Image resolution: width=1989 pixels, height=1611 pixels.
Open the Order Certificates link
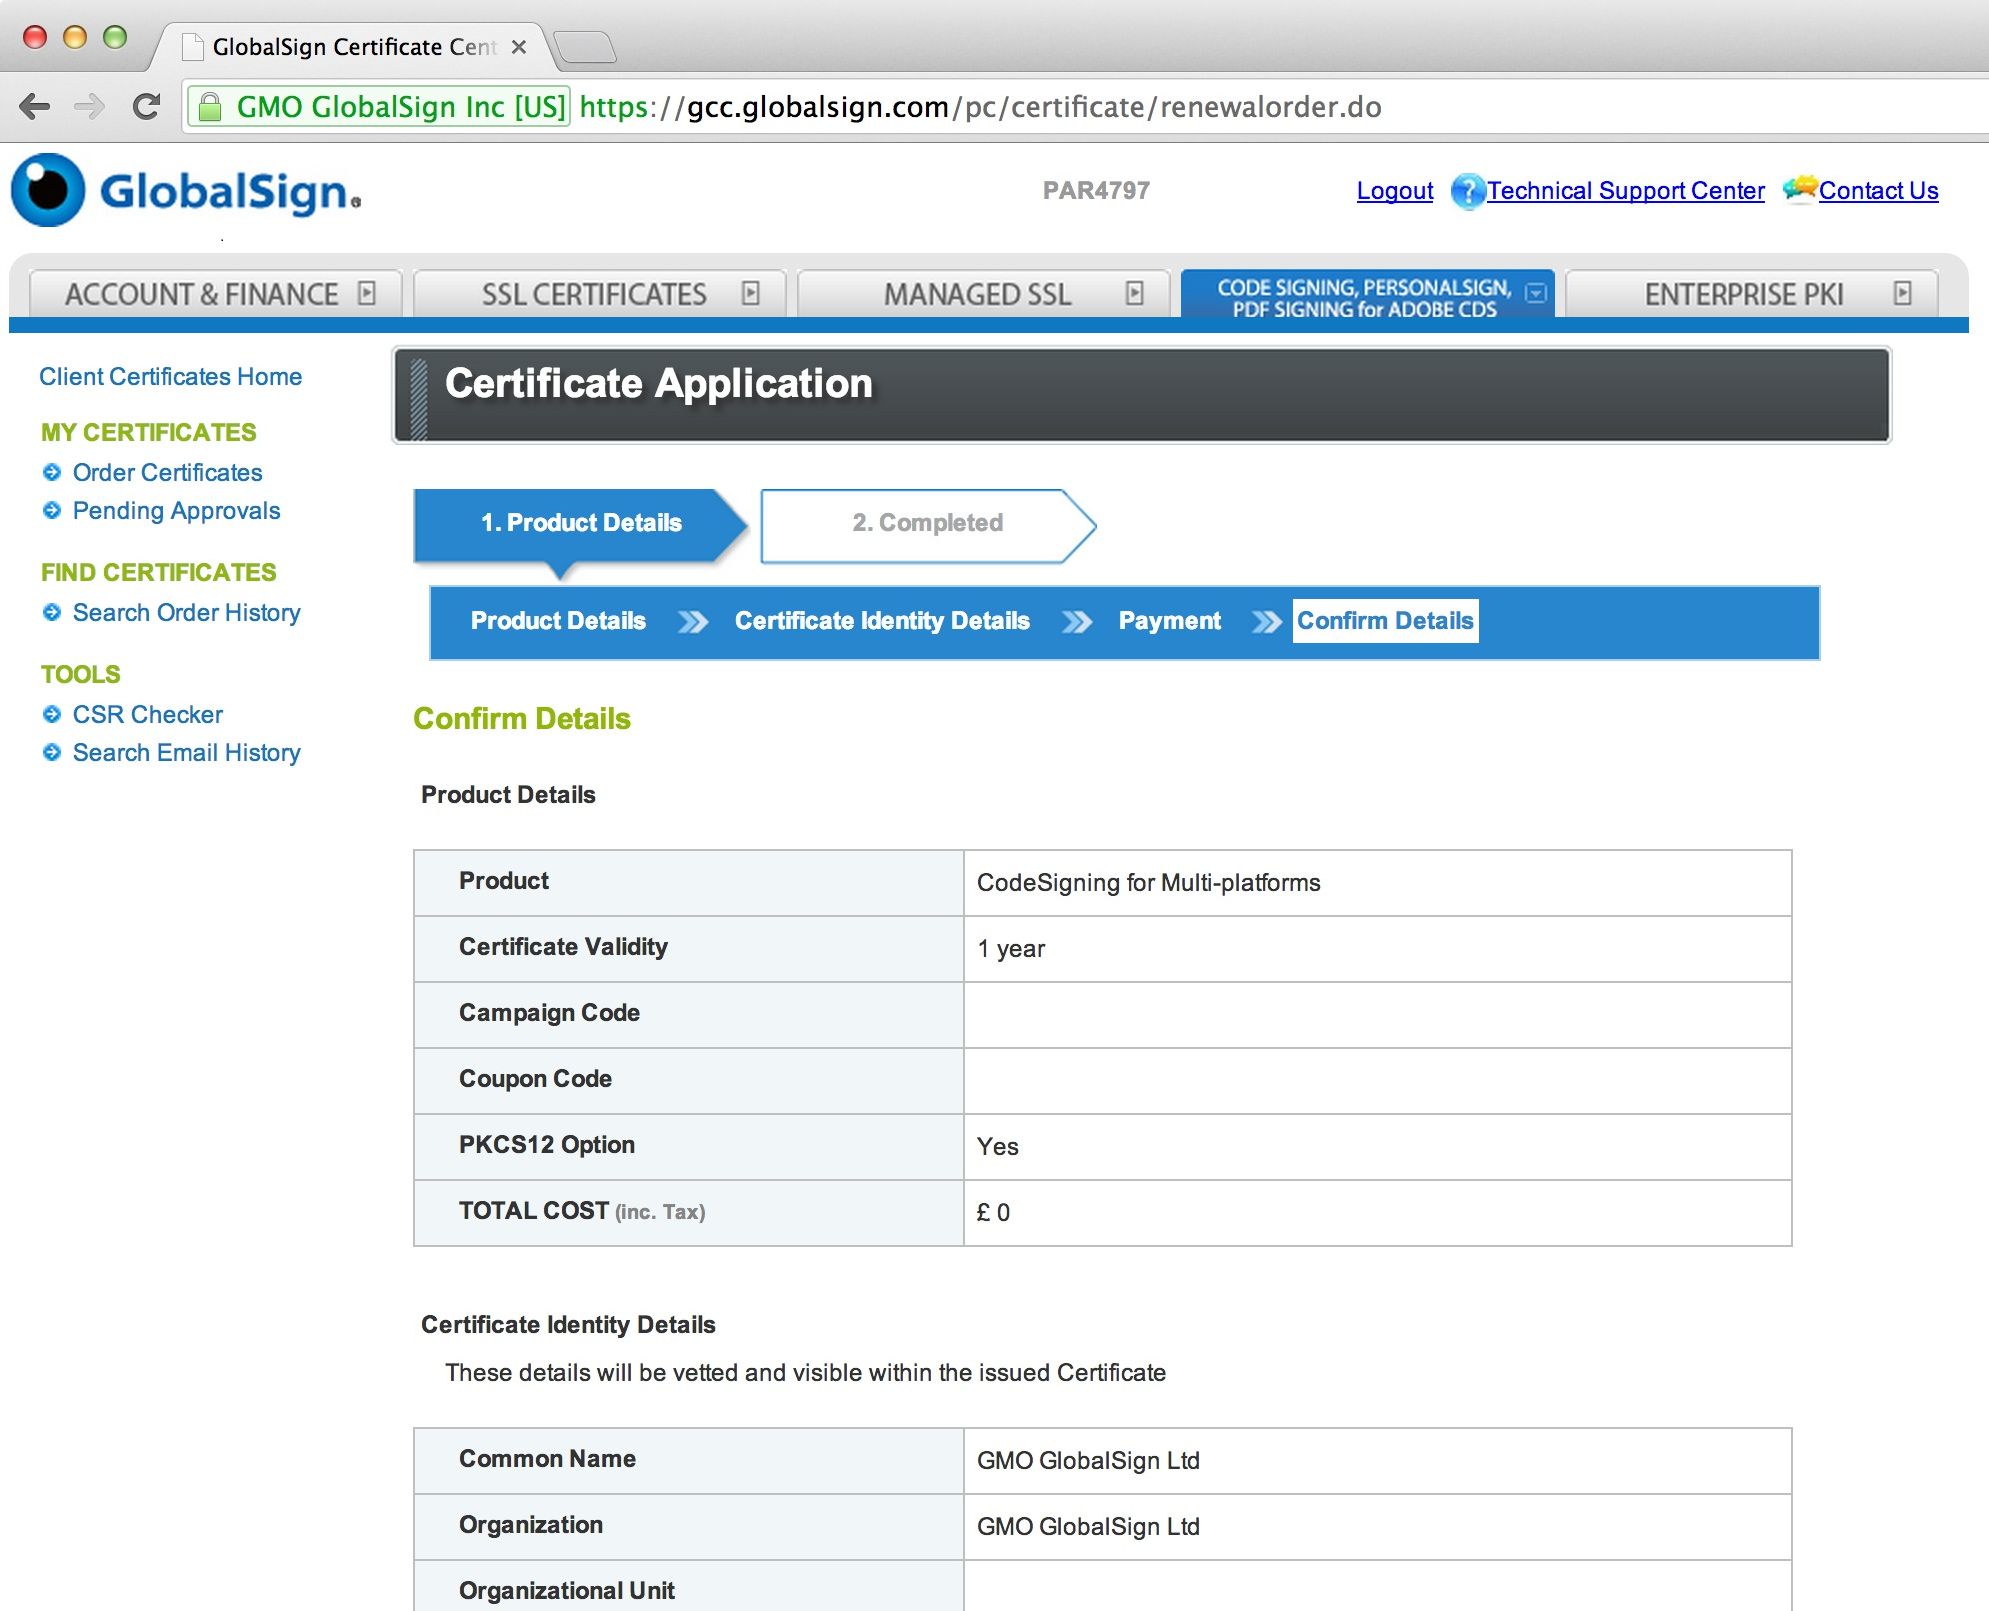pyautogui.click(x=167, y=473)
